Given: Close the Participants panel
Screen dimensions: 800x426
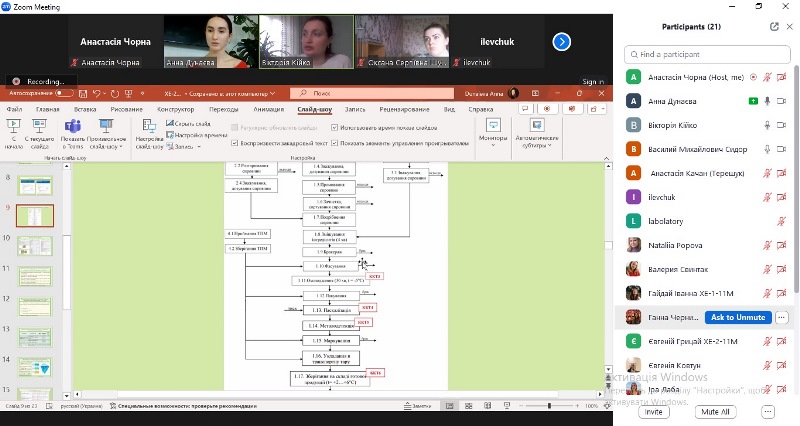Looking at the screenshot, I should point(789,27).
